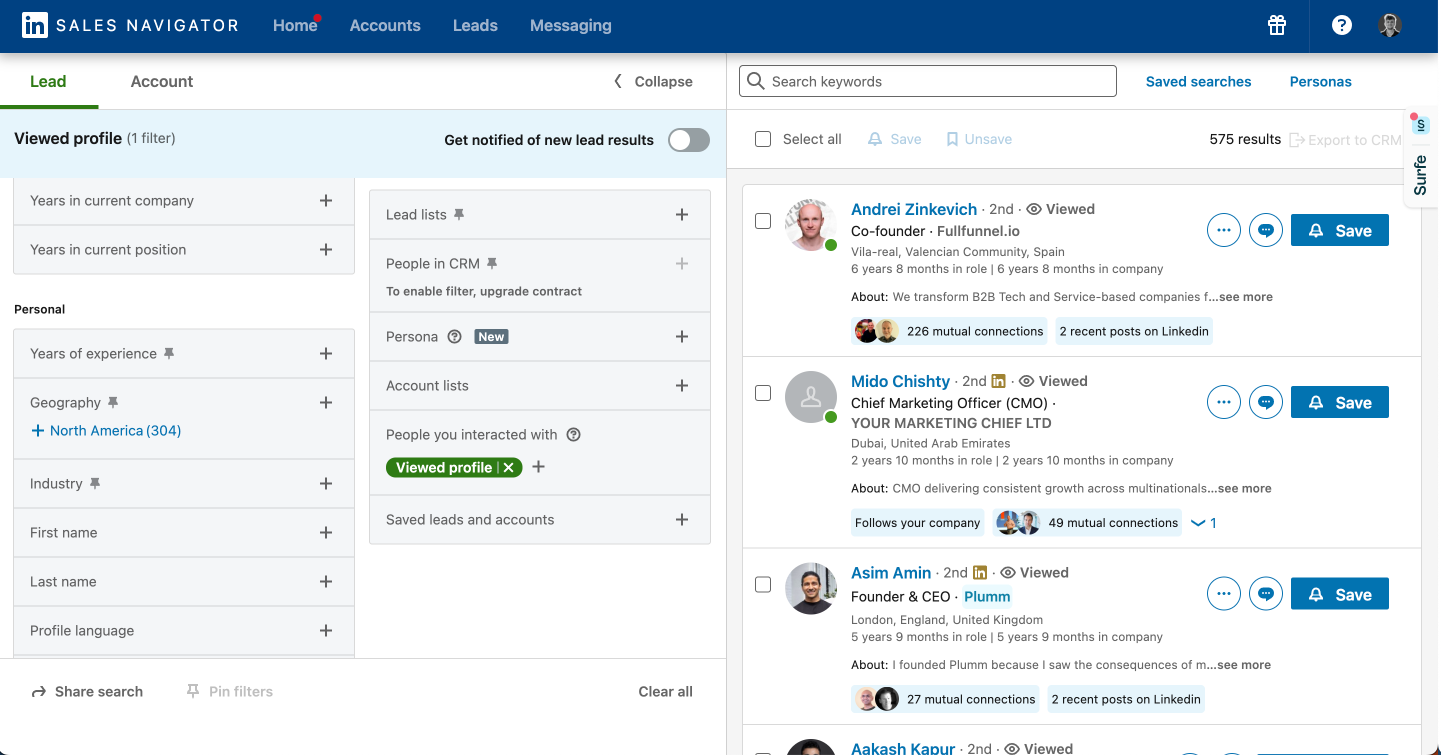The image size is (1441, 755).
Task: Open more options for Andrei Zinkevich
Action: tap(1223, 230)
